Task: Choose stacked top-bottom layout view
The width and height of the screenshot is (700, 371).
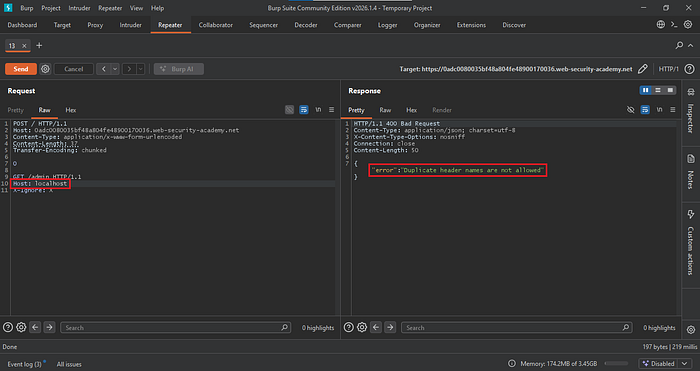Action: (658, 90)
